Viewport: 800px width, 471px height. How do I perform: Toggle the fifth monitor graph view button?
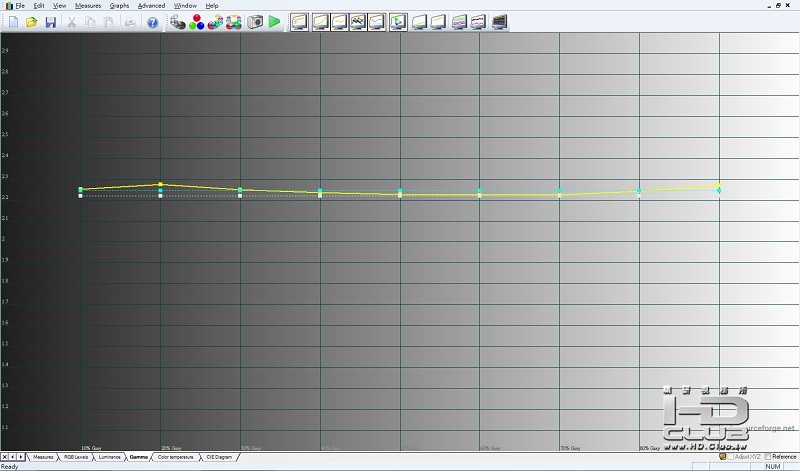click(x=377, y=22)
